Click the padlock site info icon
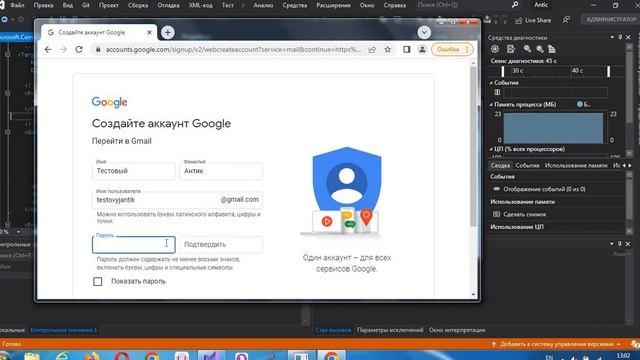Viewport: 640px width, 360px height. pos(98,50)
